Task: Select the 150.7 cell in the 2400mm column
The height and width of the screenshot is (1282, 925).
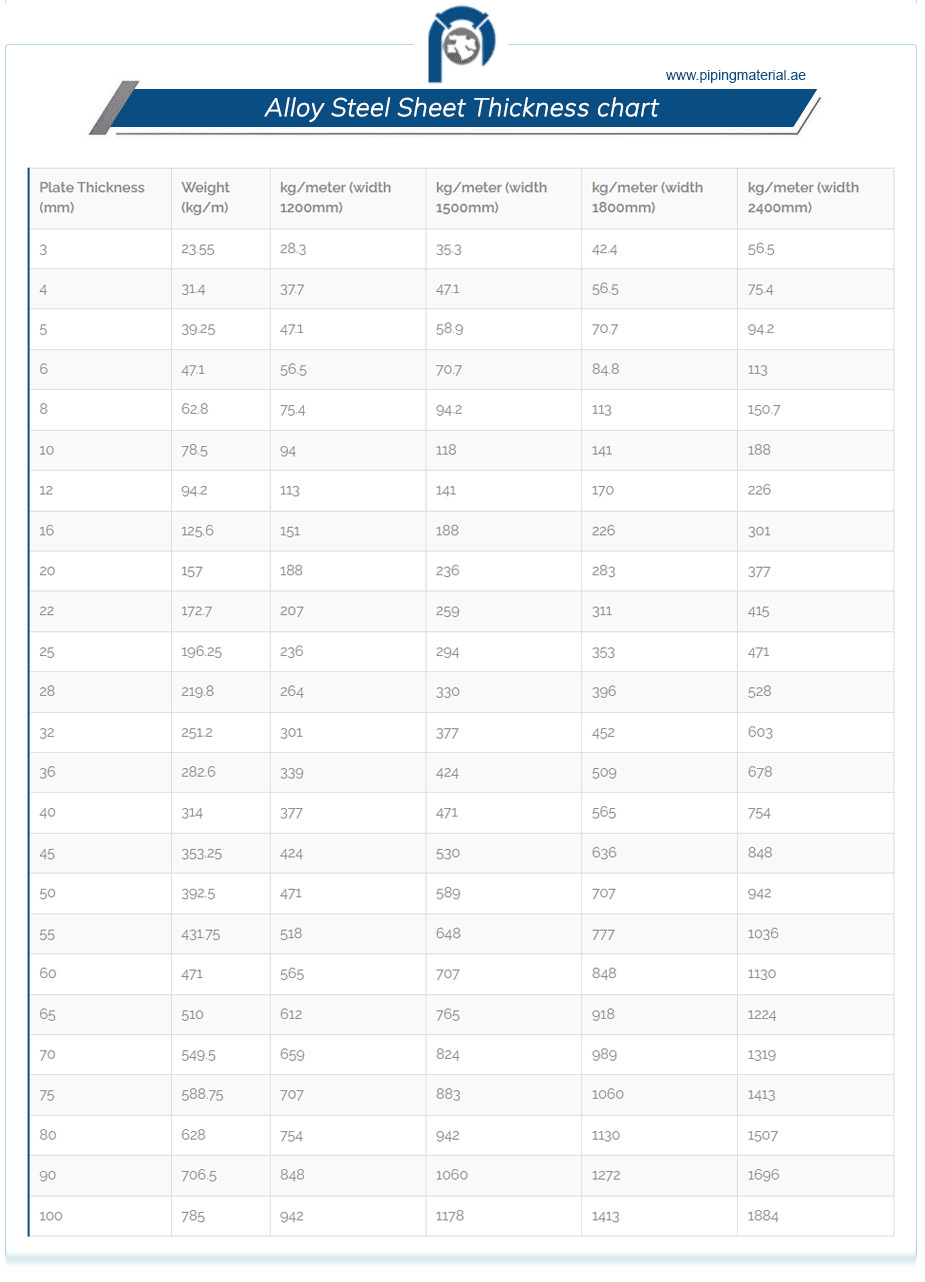Action: click(815, 410)
